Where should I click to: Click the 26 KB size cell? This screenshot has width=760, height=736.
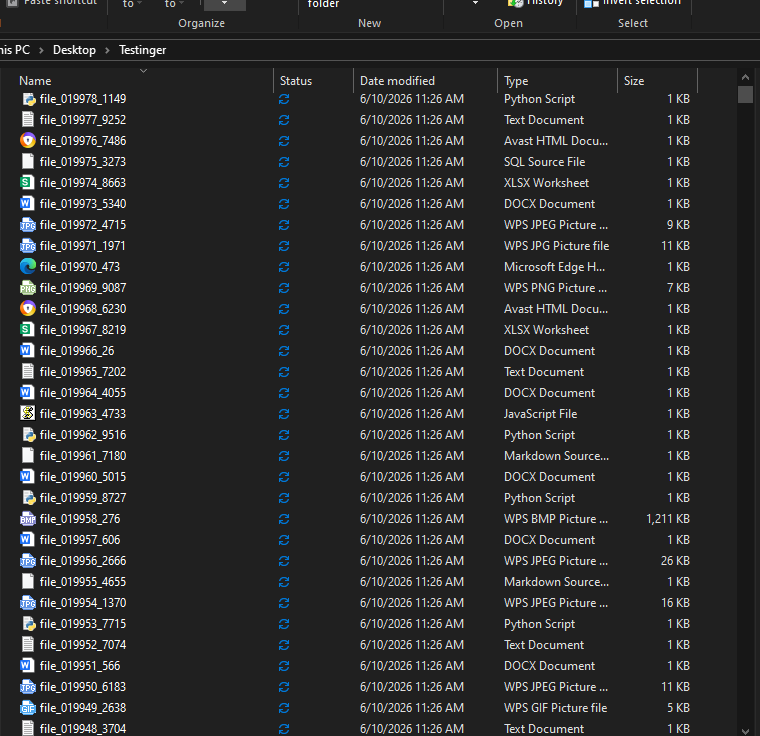coord(675,561)
